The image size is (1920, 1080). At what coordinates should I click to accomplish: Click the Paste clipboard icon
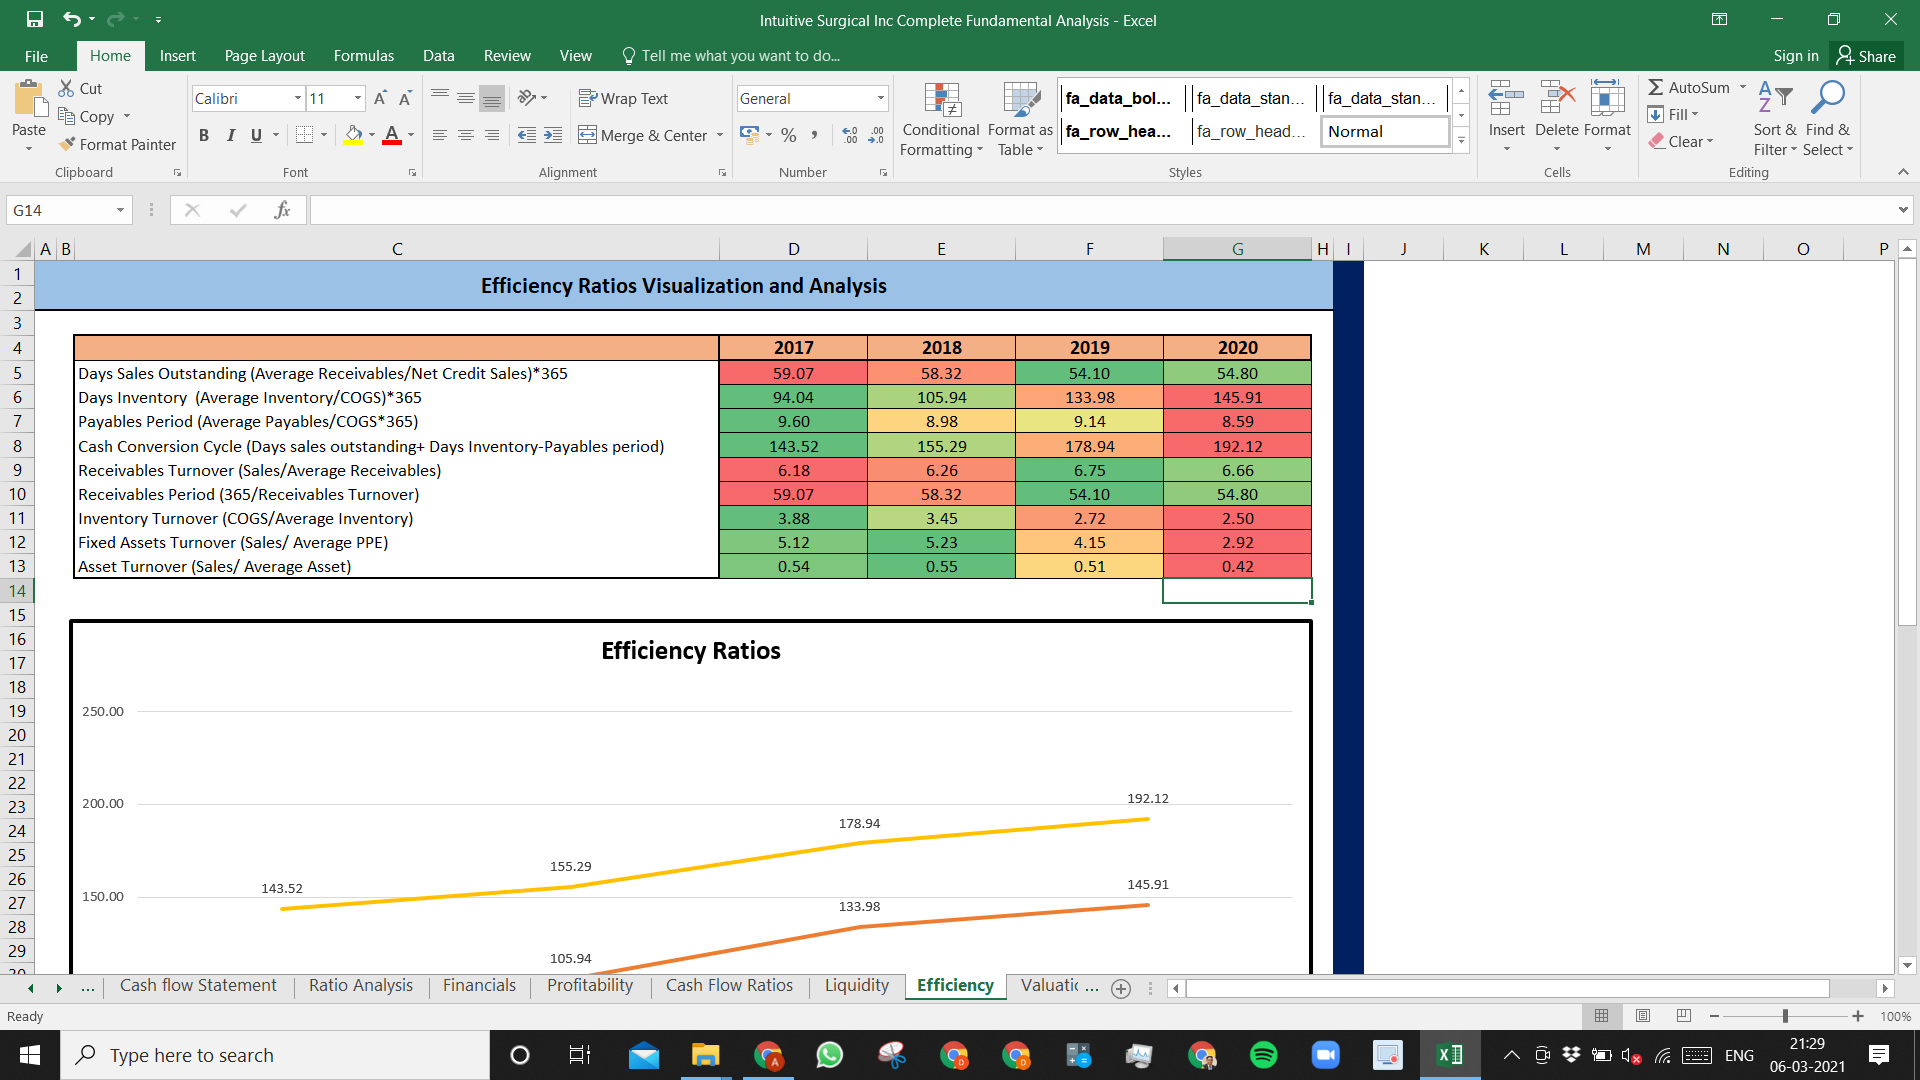click(29, 100)
